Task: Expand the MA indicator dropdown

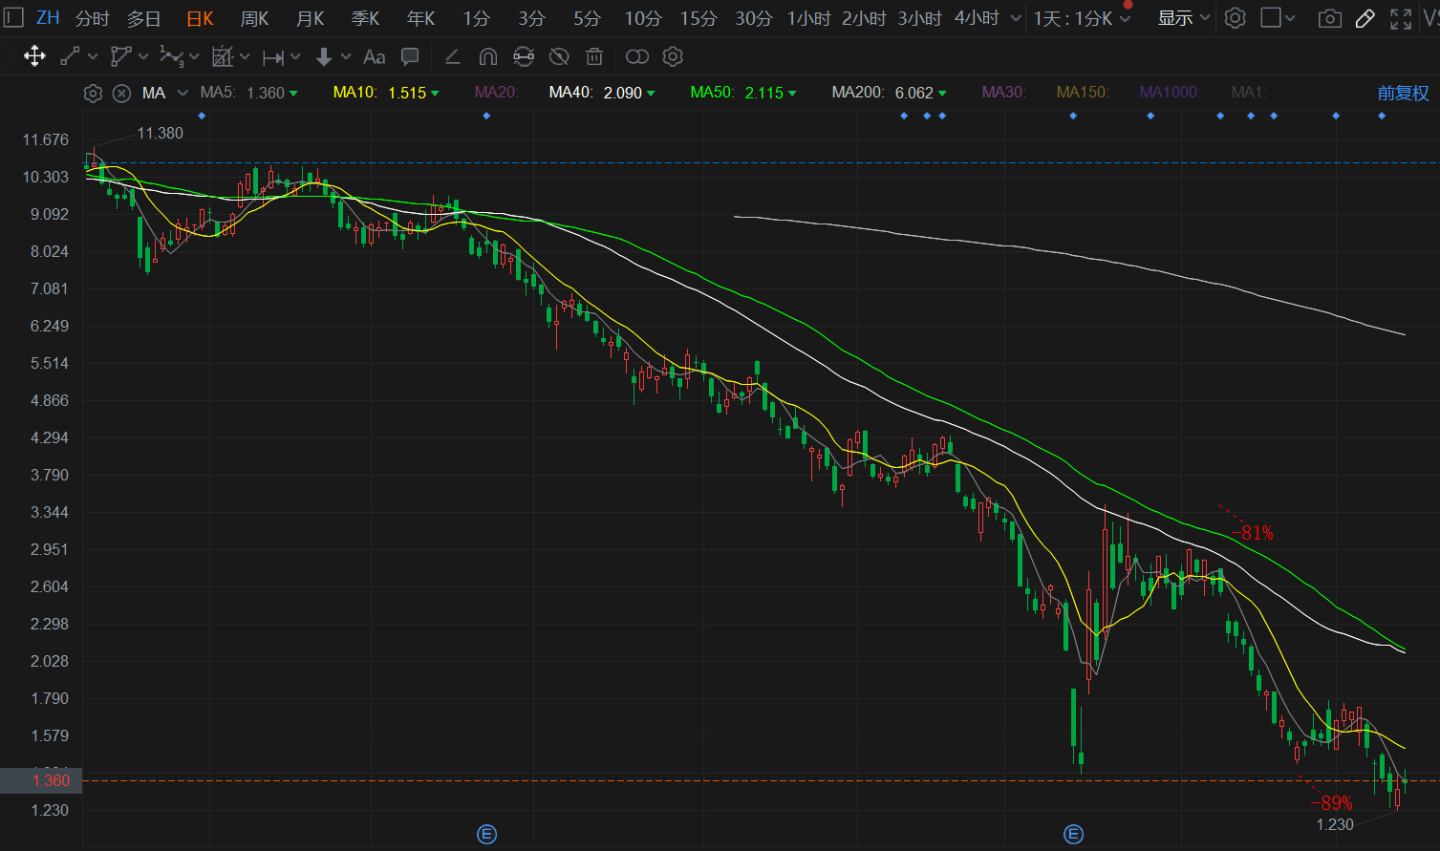Action: [182, 93]
